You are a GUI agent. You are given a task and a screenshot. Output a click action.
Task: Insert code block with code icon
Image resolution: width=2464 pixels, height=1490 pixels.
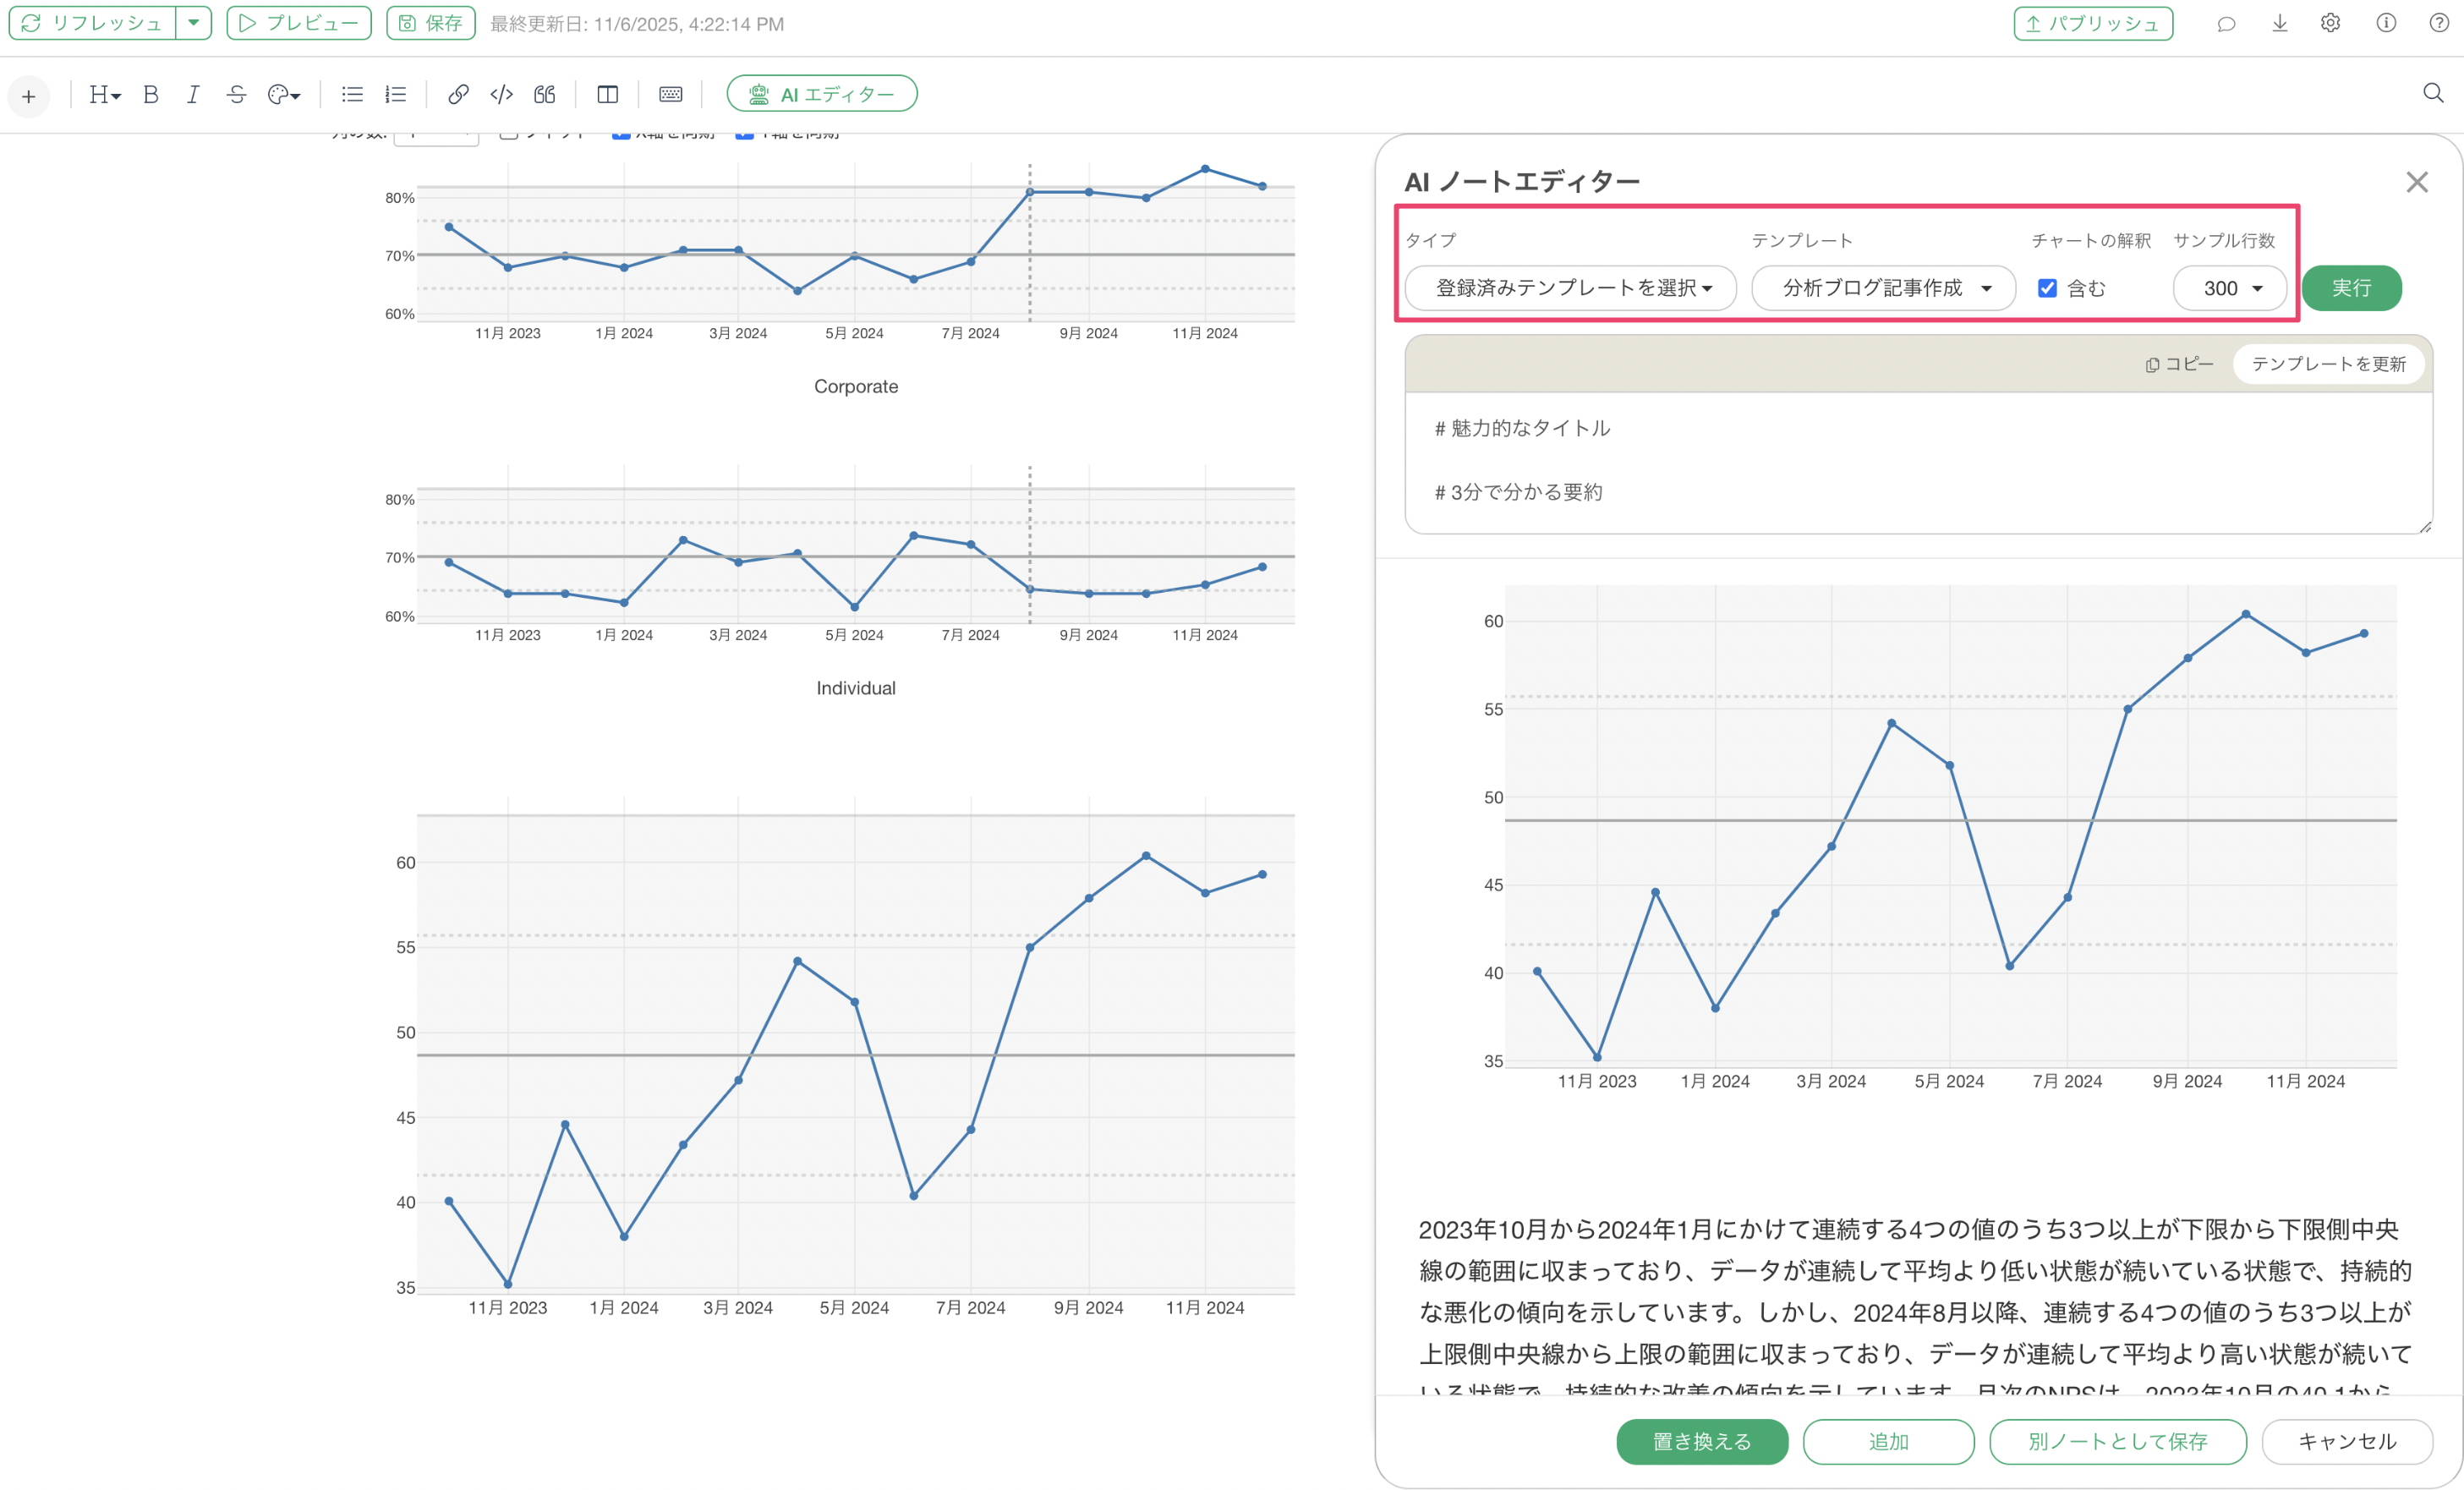[x=501, y=94]
